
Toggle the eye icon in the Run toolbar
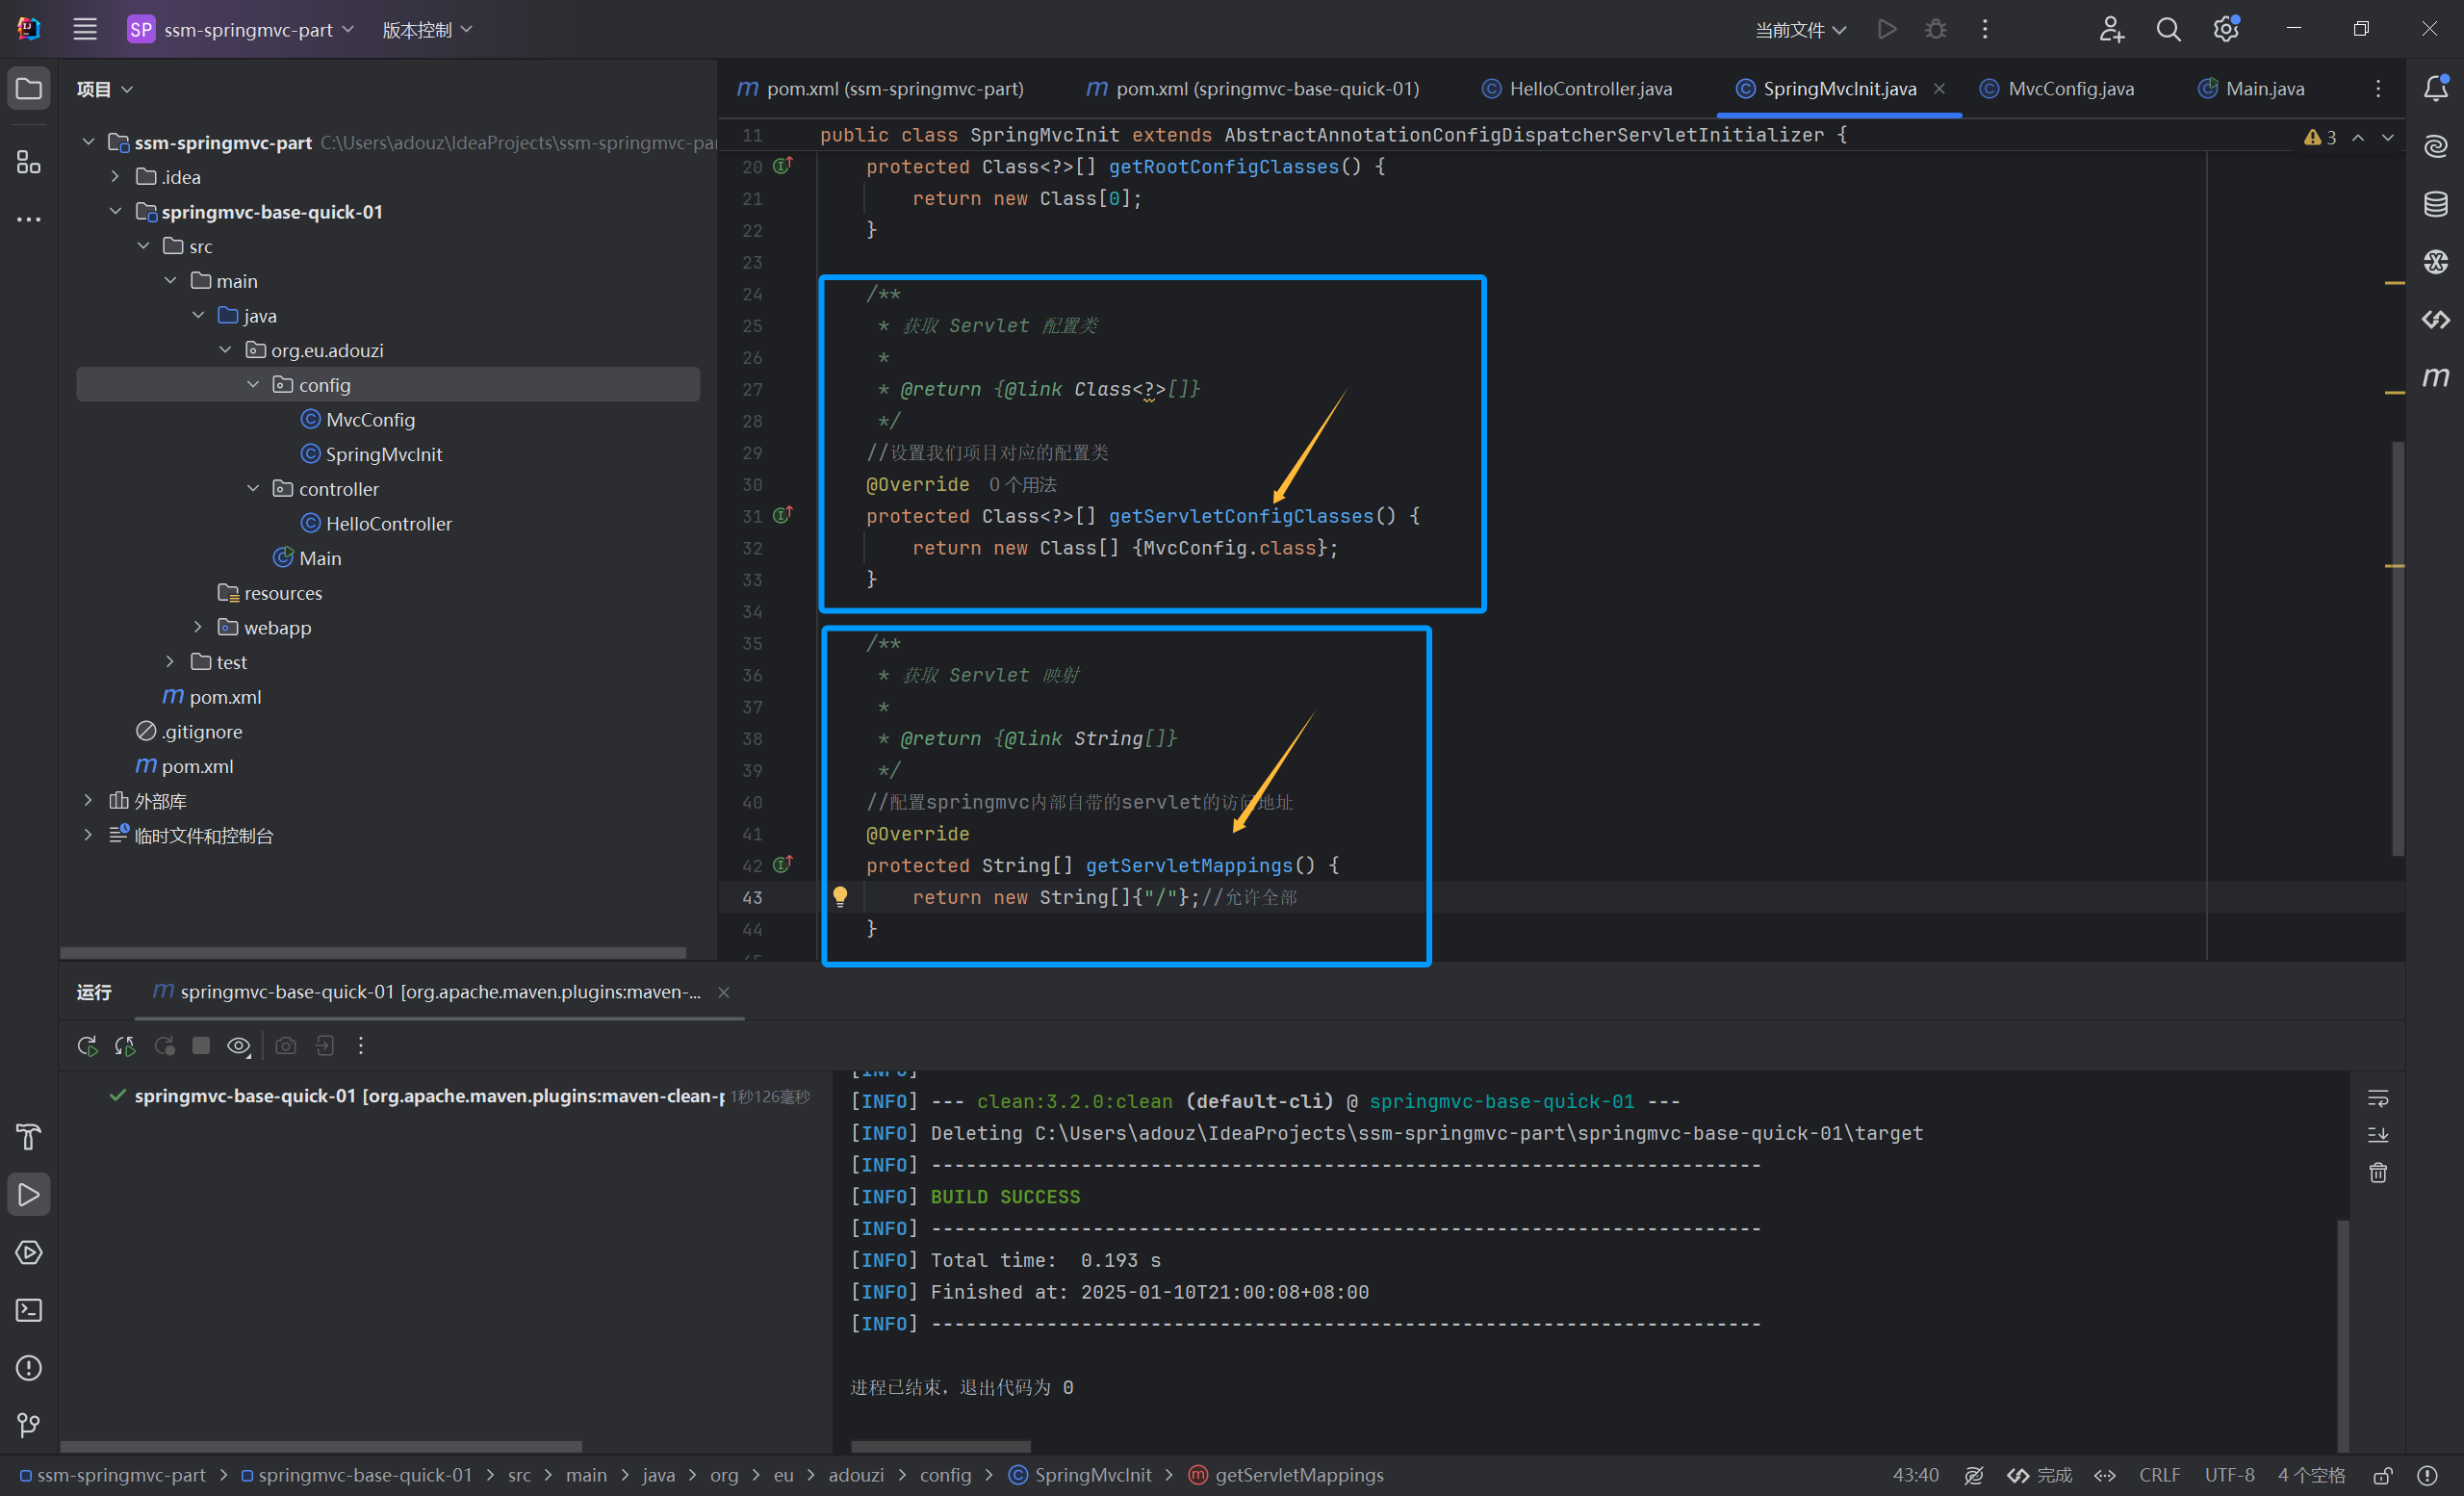tap(238, 1046)
